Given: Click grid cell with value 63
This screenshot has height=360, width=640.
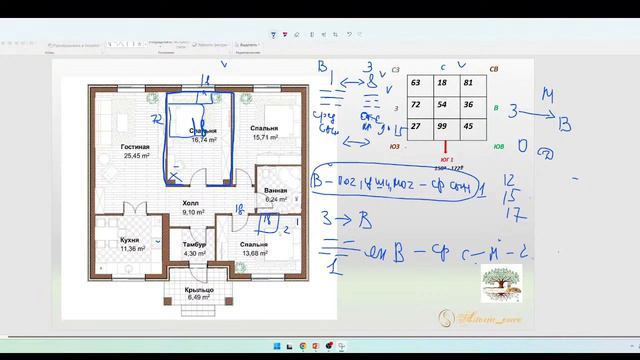Looking at the screenshot, I should tap(420, 85).
